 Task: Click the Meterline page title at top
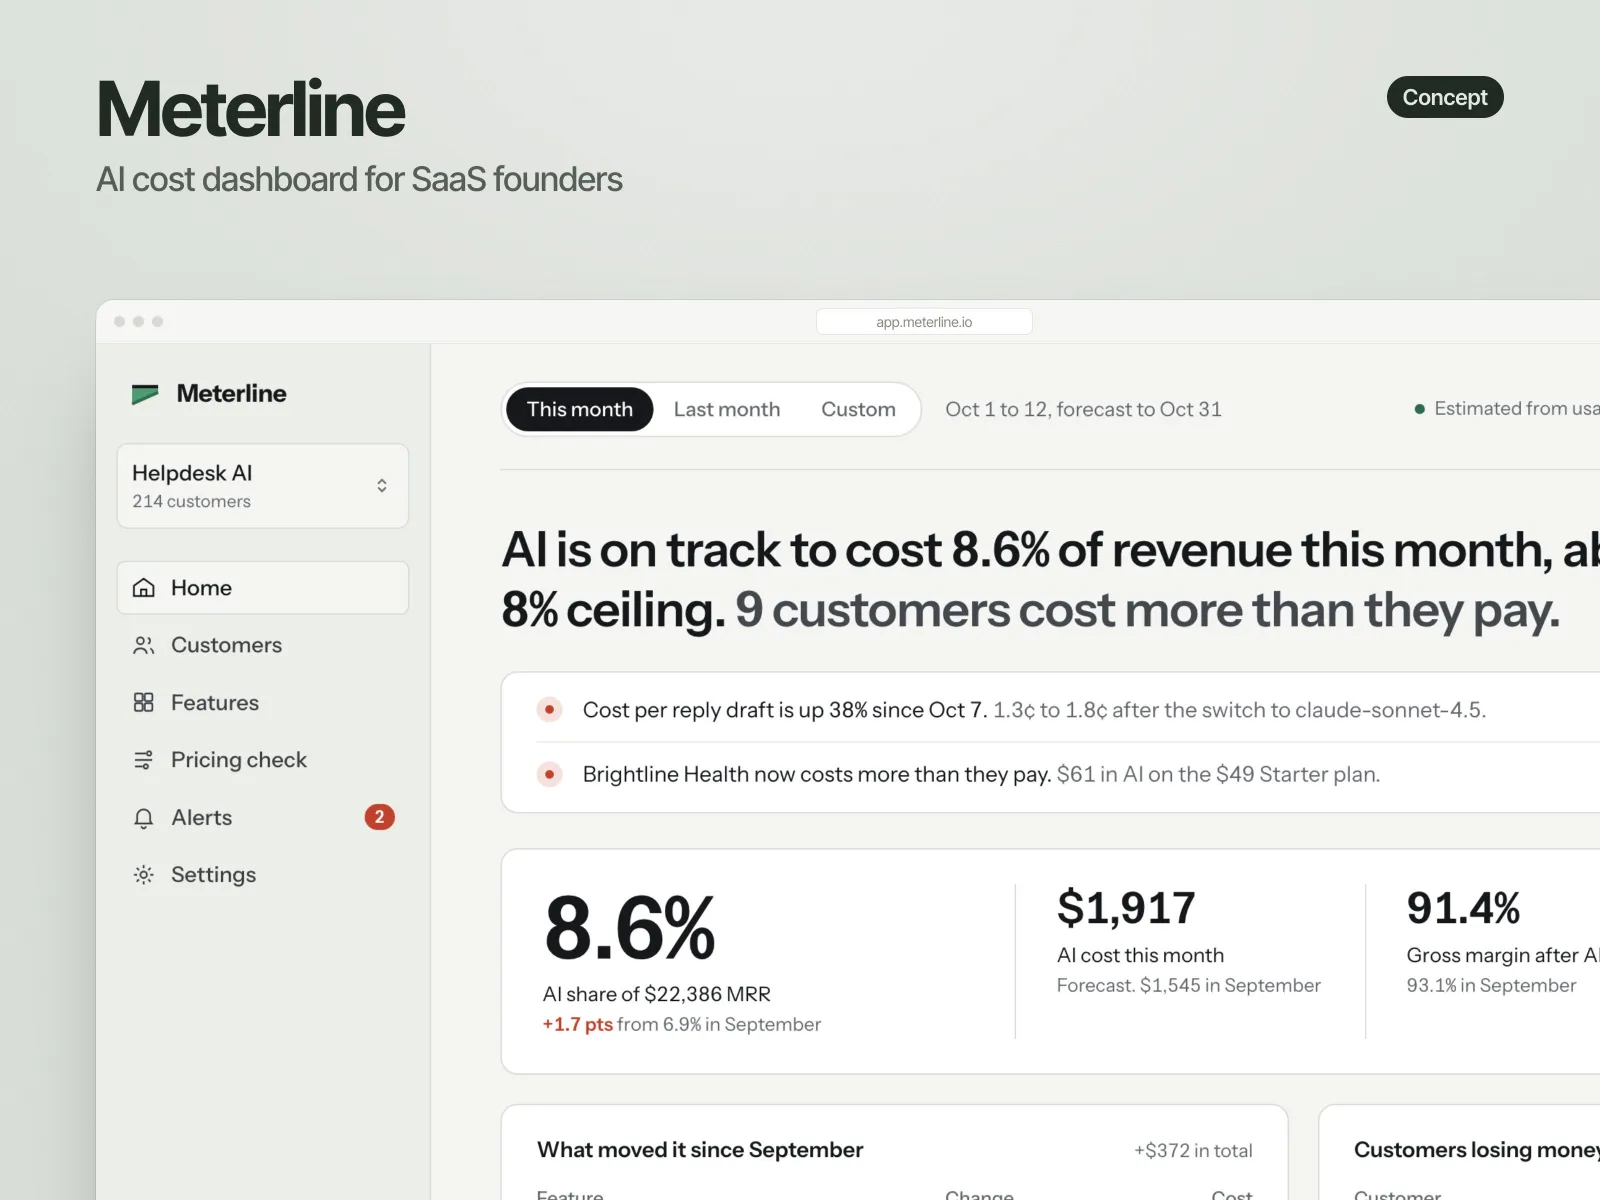pyautogui.click(x=251, y=109)
